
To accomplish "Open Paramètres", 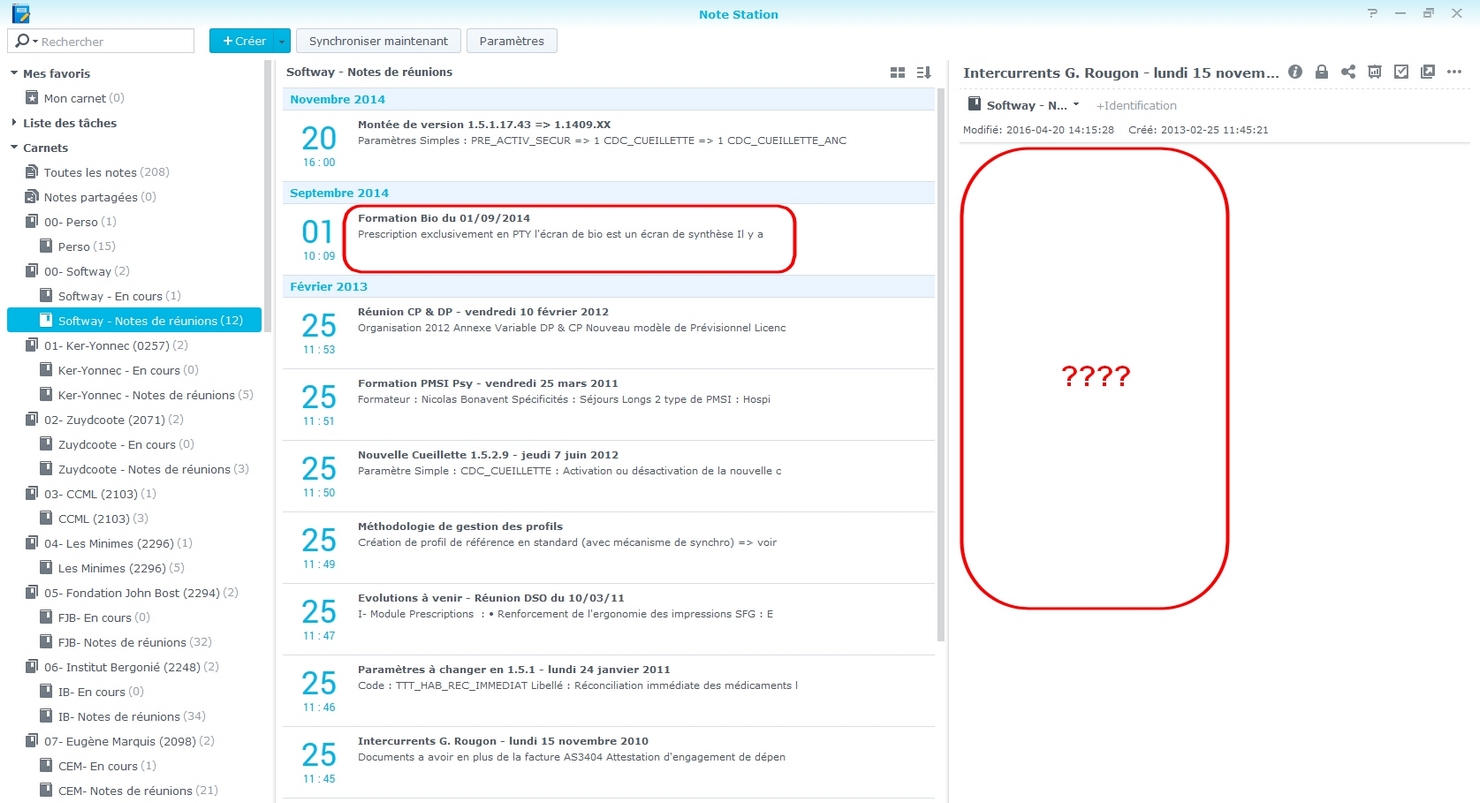I will click(x=512, y=41).
